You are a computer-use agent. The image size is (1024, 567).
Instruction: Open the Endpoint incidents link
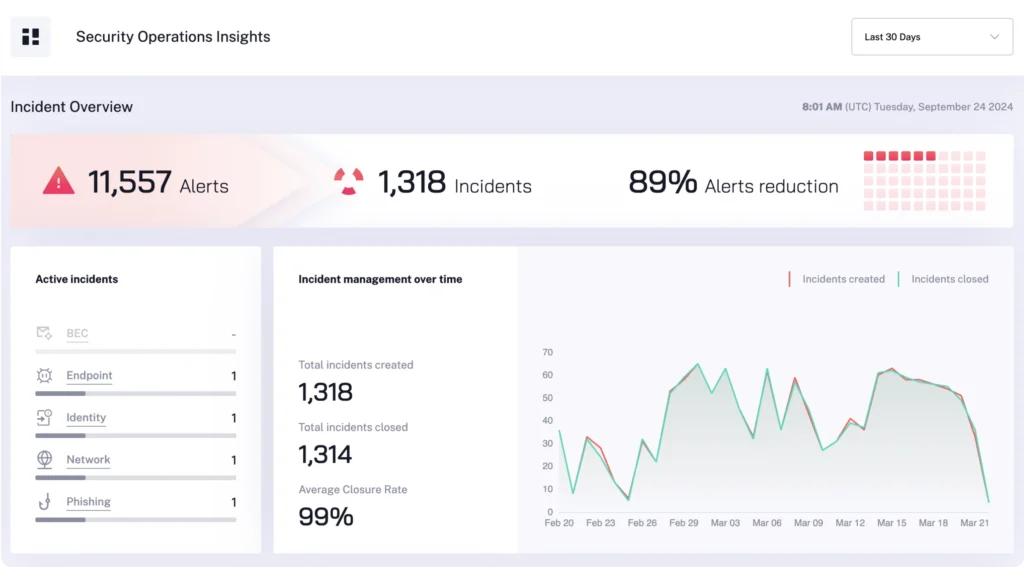[89, 376]
